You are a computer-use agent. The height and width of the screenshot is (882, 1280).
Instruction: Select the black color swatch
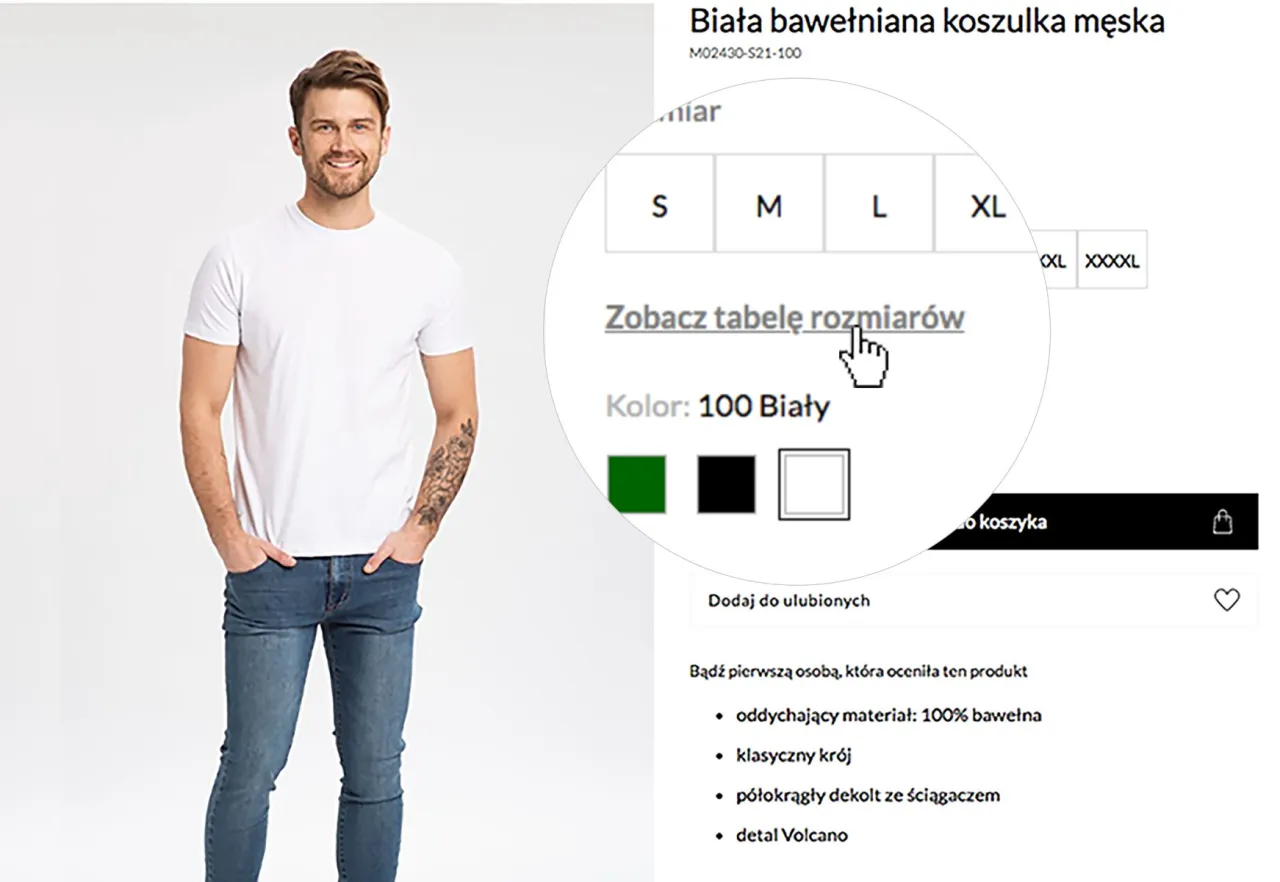pos(725,482)
